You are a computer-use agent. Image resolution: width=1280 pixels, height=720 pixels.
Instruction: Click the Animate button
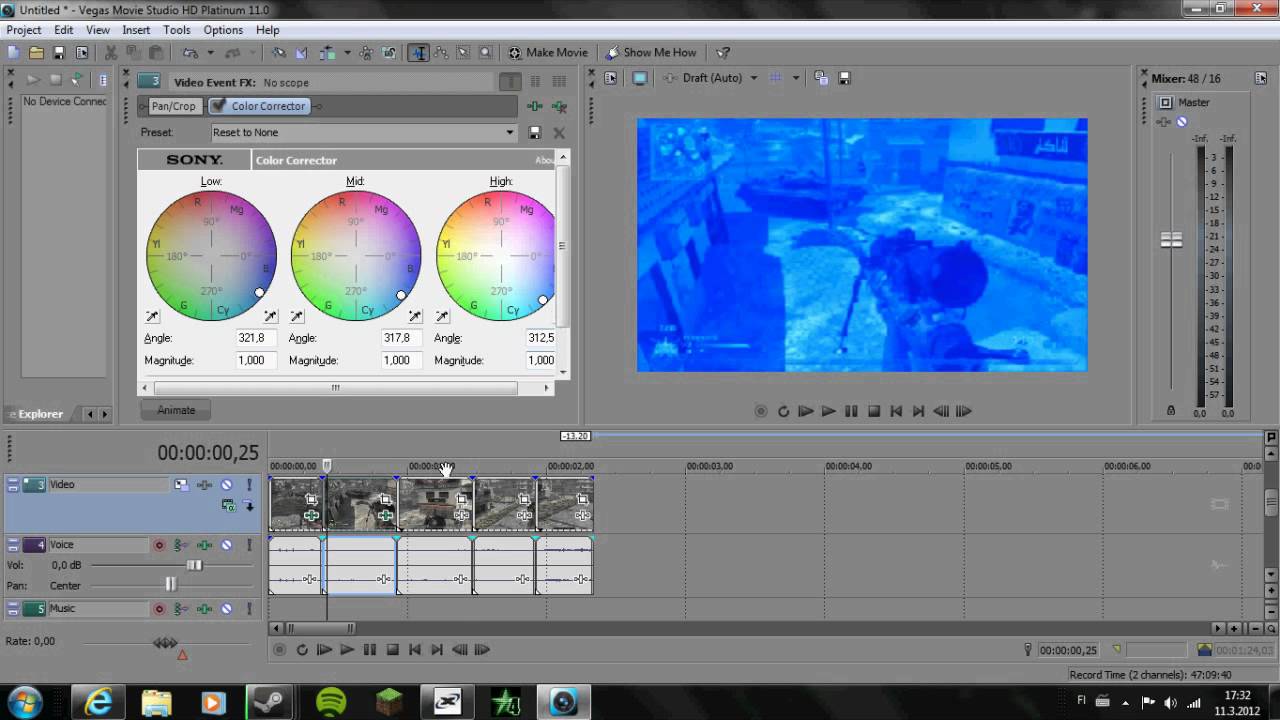[x=176, y=410]
